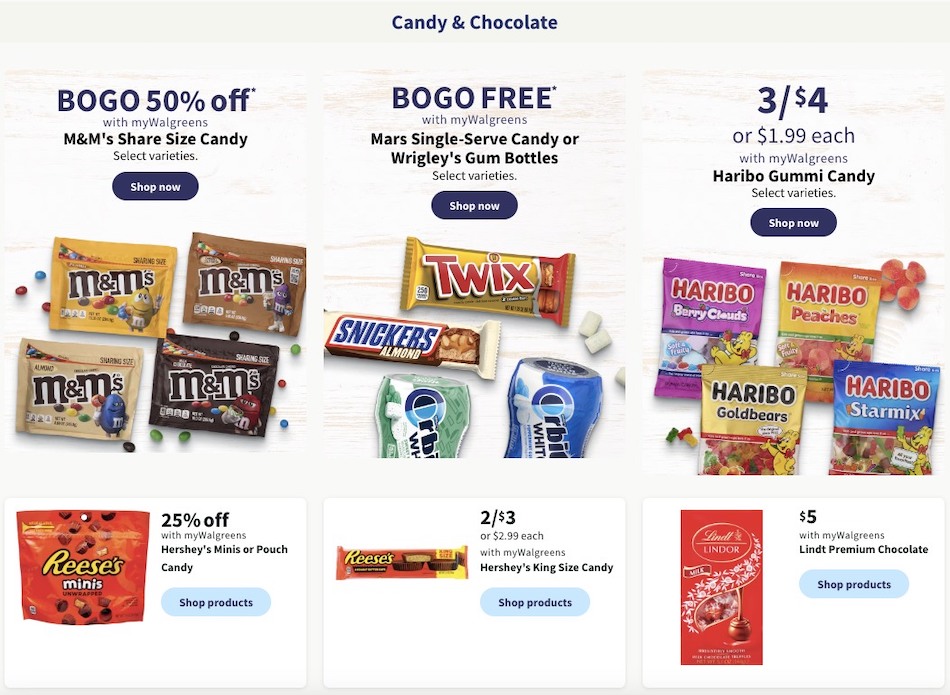This screenshot has width=950, height=695.
Task: Click Shop products for Hershey's King Size Candy
Action: pyautogui.click(x=535, y=602)
